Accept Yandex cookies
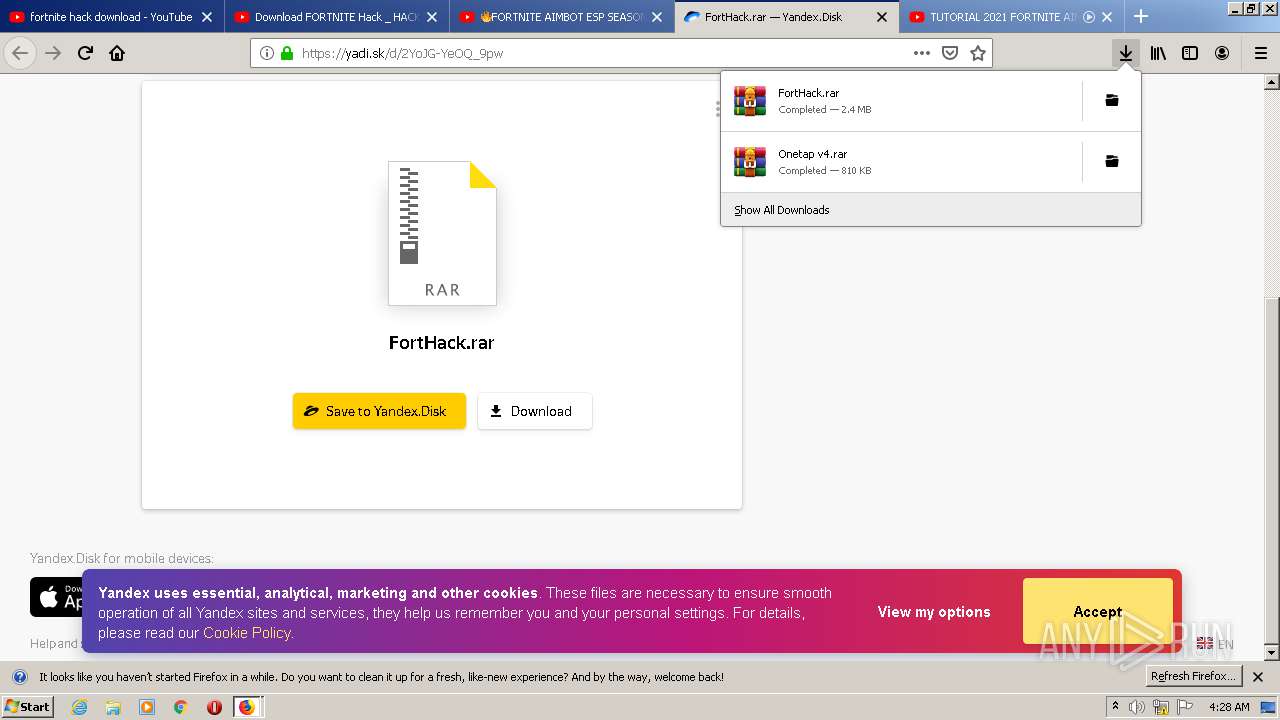This screenshot has width=1280, height=720. pyautogui.click(x=1097, y=611)
